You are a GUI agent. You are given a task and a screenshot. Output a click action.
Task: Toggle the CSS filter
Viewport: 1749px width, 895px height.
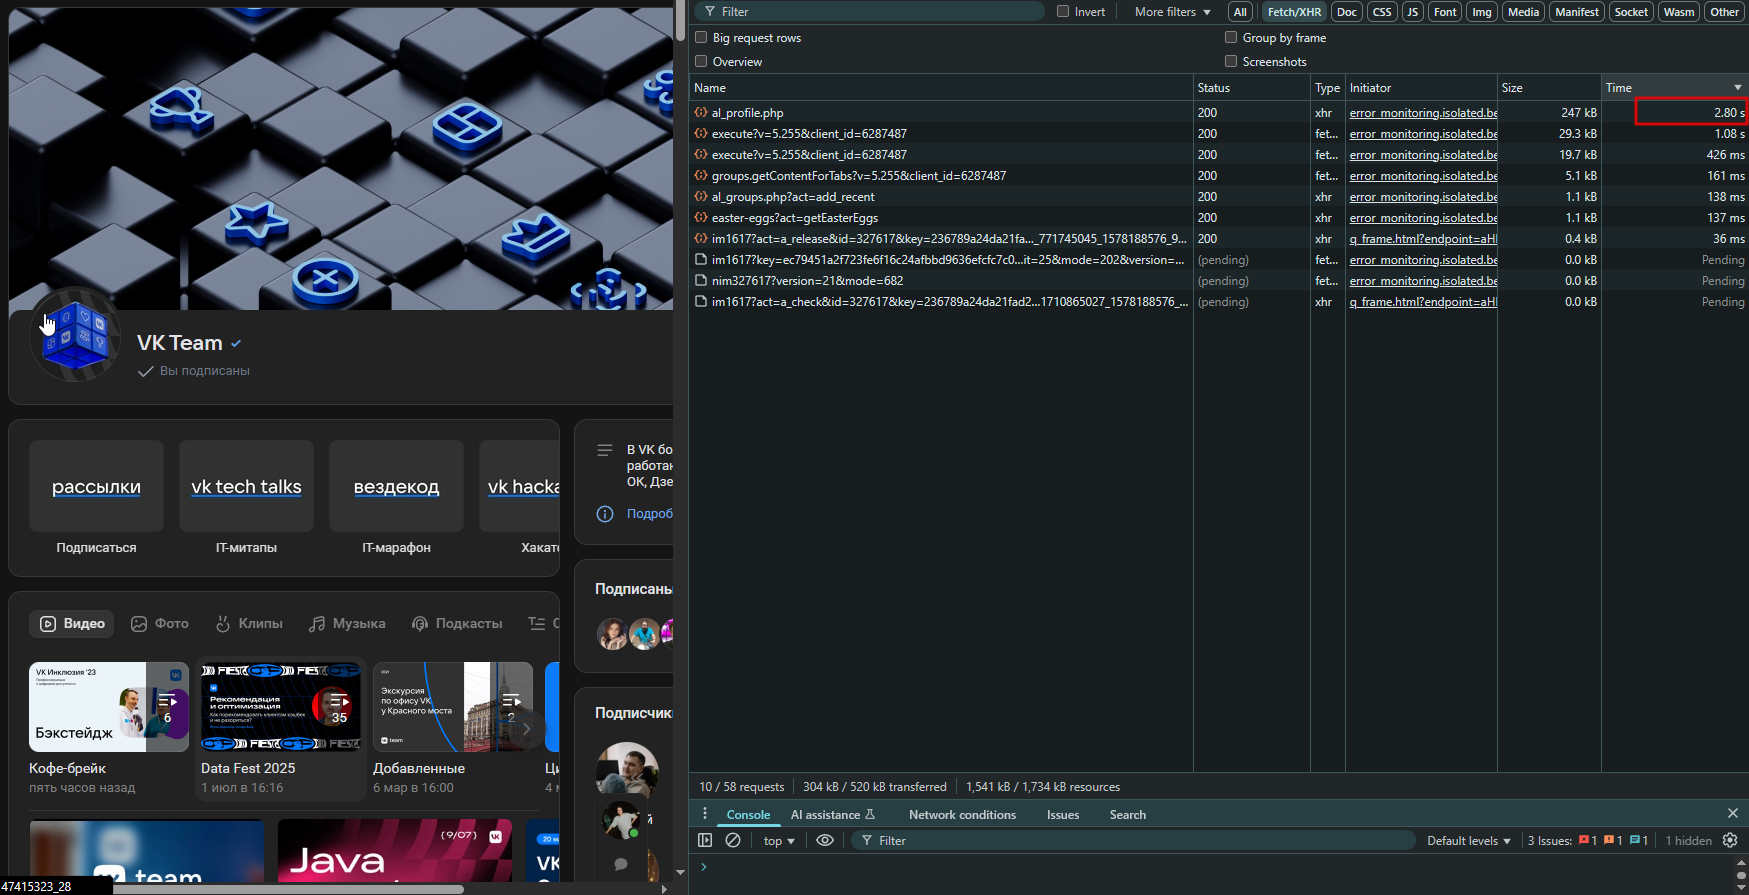(1382, 12)
